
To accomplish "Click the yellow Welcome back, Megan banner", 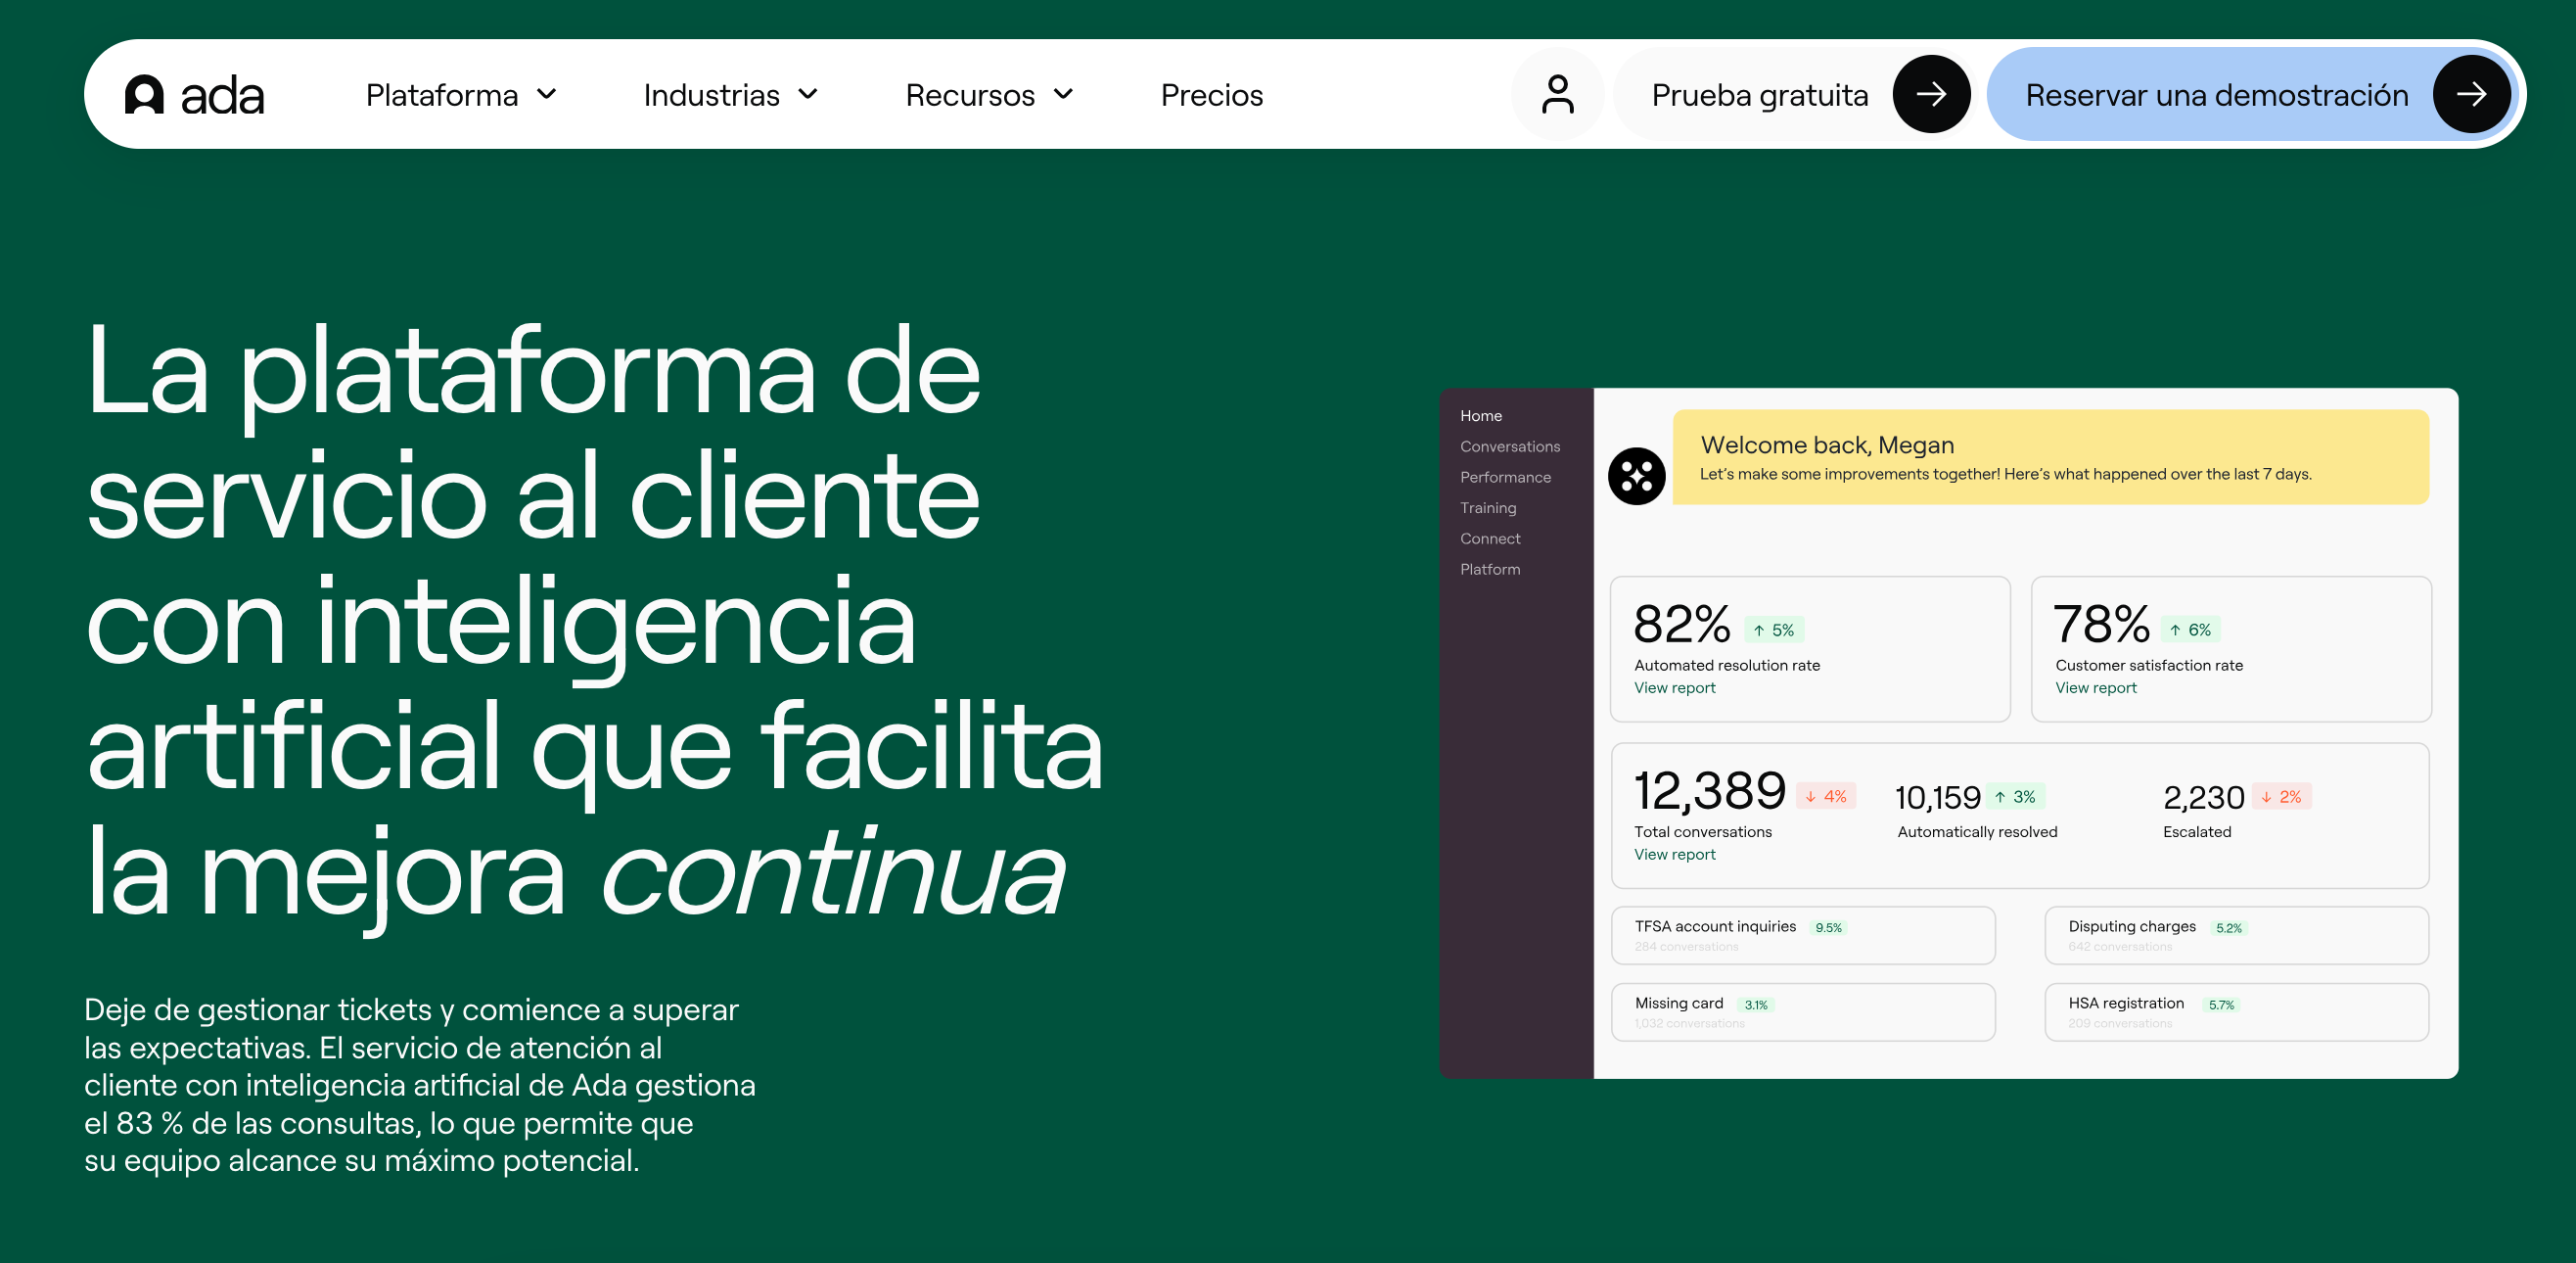I will coord(2050,457).
